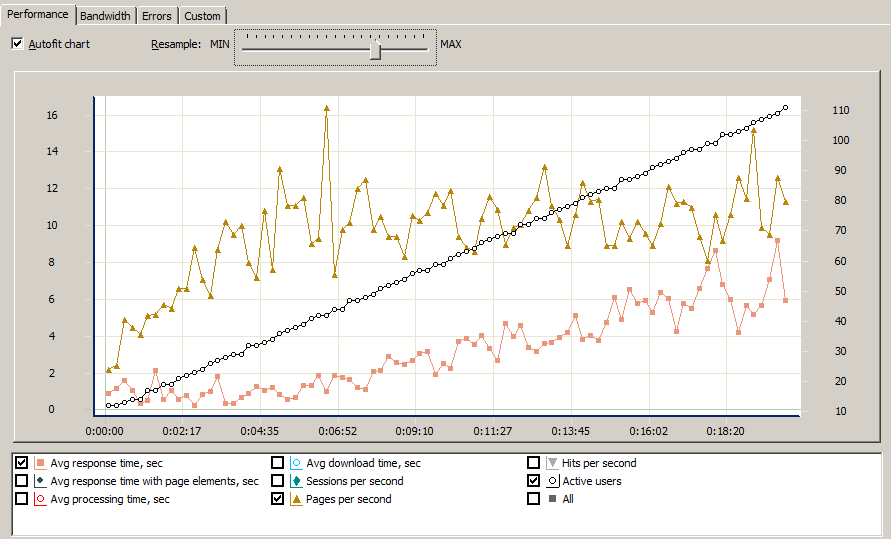Click the white circle Active users icon
The image size is (891, 539).
click(x=552, y=481)
